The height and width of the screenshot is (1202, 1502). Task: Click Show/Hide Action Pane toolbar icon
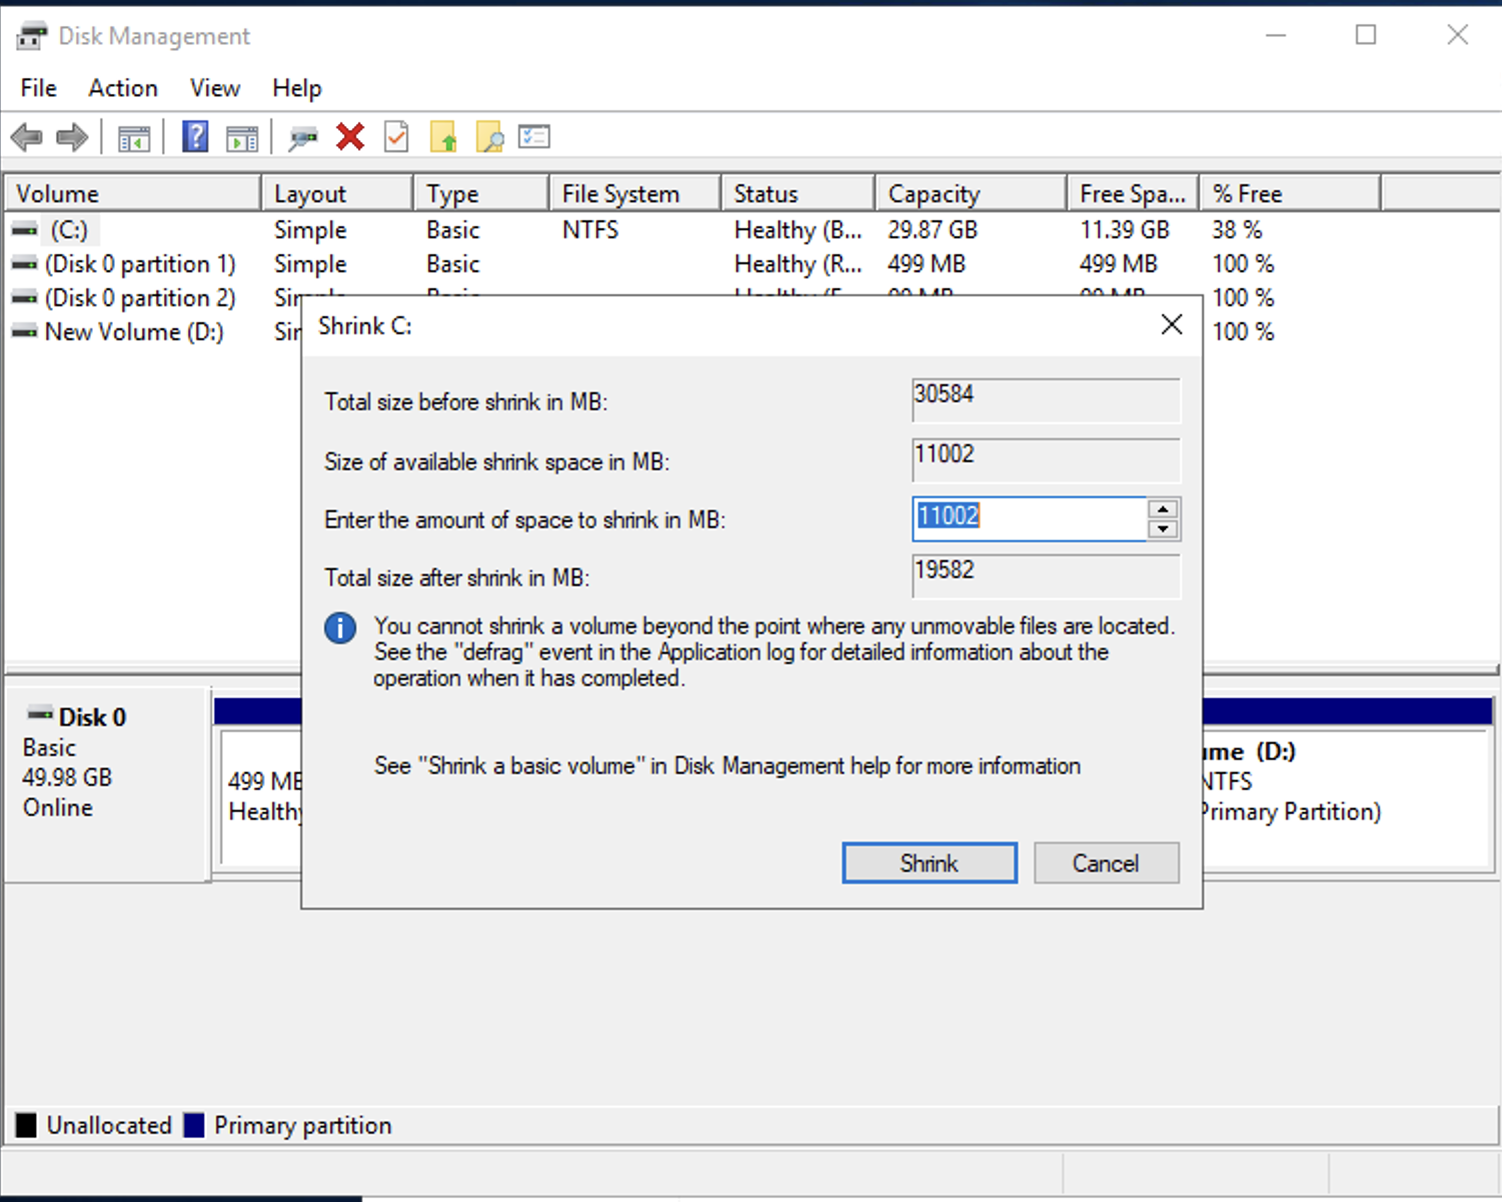coord(242,138)
